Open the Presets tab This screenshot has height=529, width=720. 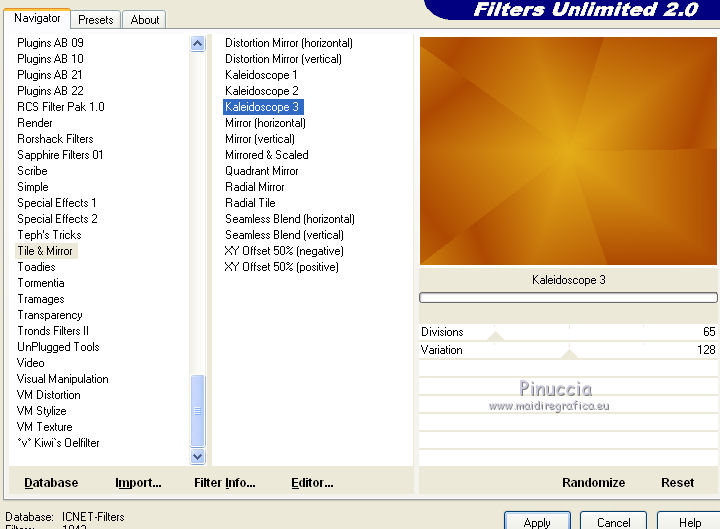96,20
